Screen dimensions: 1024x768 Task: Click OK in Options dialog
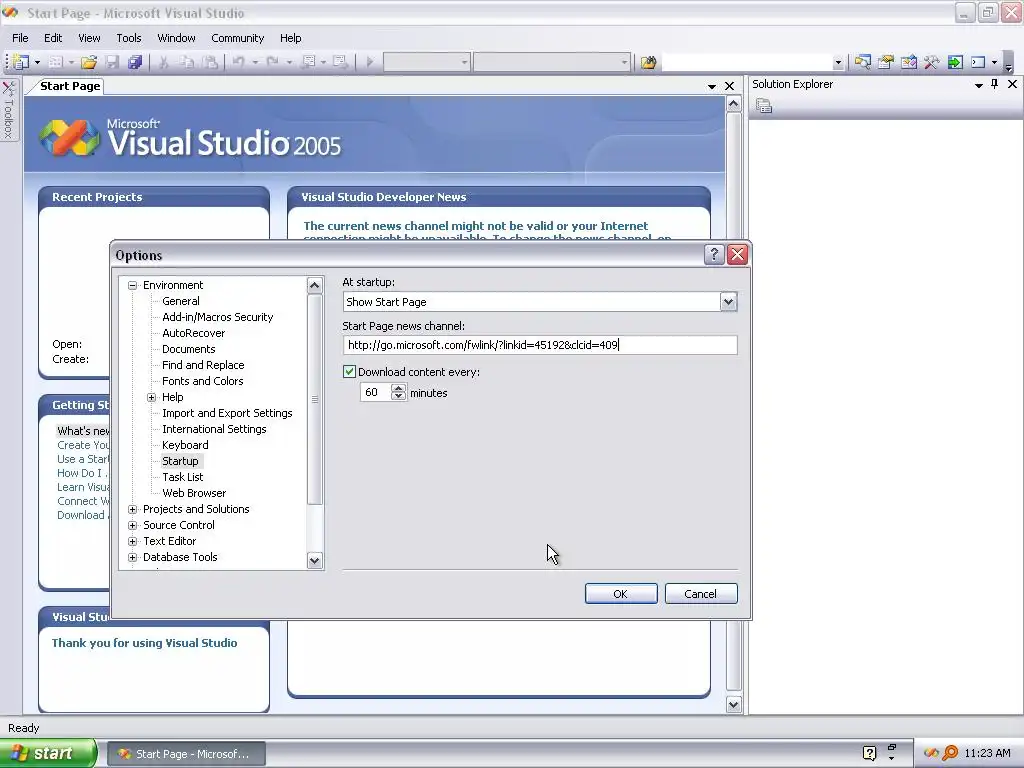tap(620, 594)
